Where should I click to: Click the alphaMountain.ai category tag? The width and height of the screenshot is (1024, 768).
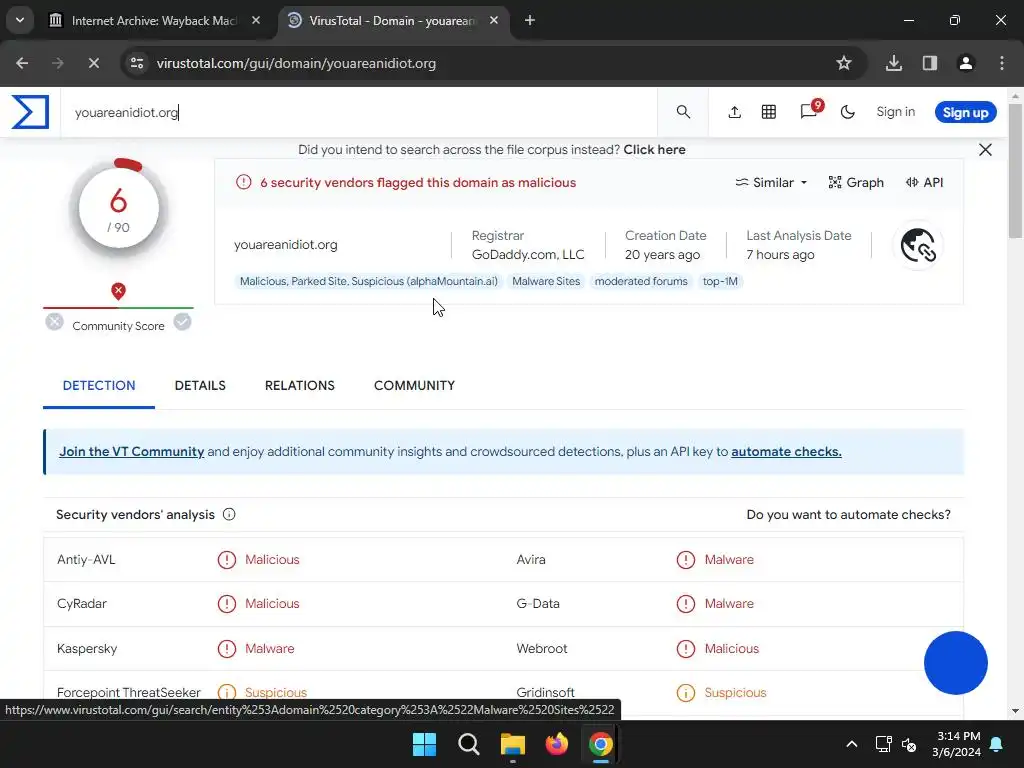click(x=368, y=281)
